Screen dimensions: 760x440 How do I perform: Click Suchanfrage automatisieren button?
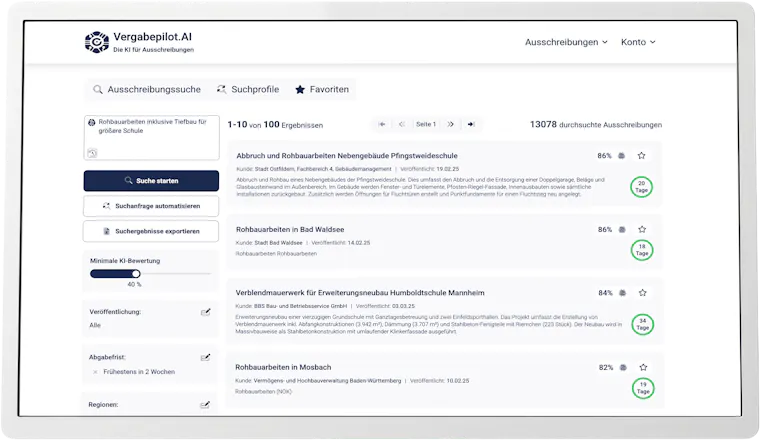coord(151,206)
